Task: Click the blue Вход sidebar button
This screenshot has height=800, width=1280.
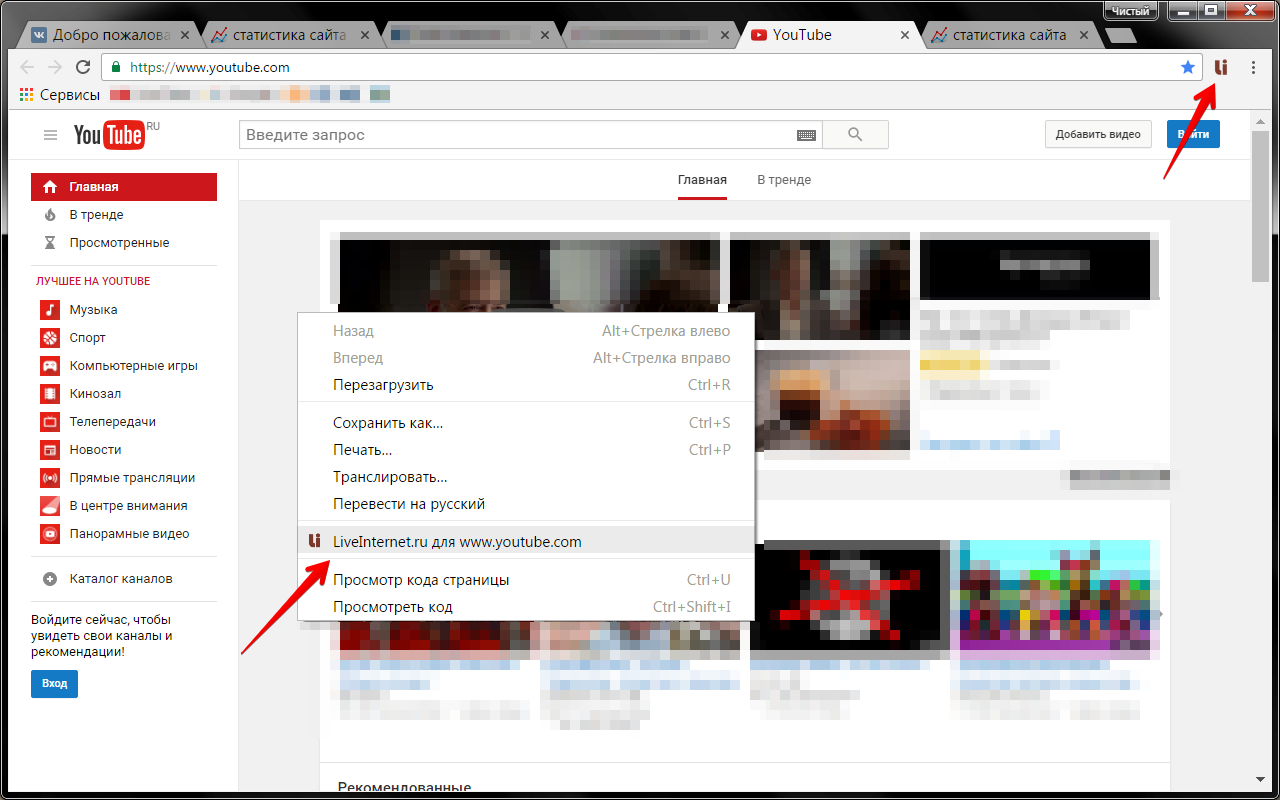Action: (x=54, y=684)
